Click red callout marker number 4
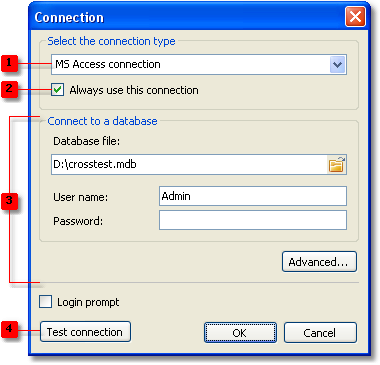 pyautogui.click(x=9, y=329)
